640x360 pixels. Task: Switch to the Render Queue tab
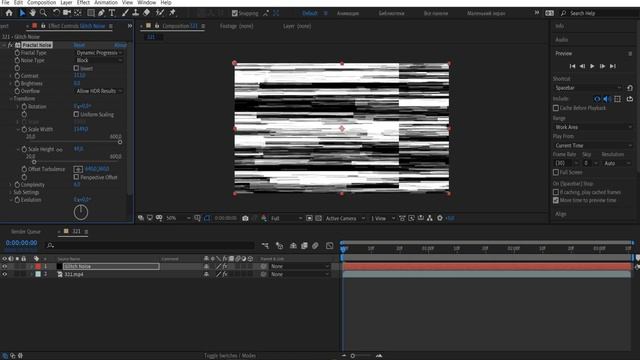coord(26,231)
